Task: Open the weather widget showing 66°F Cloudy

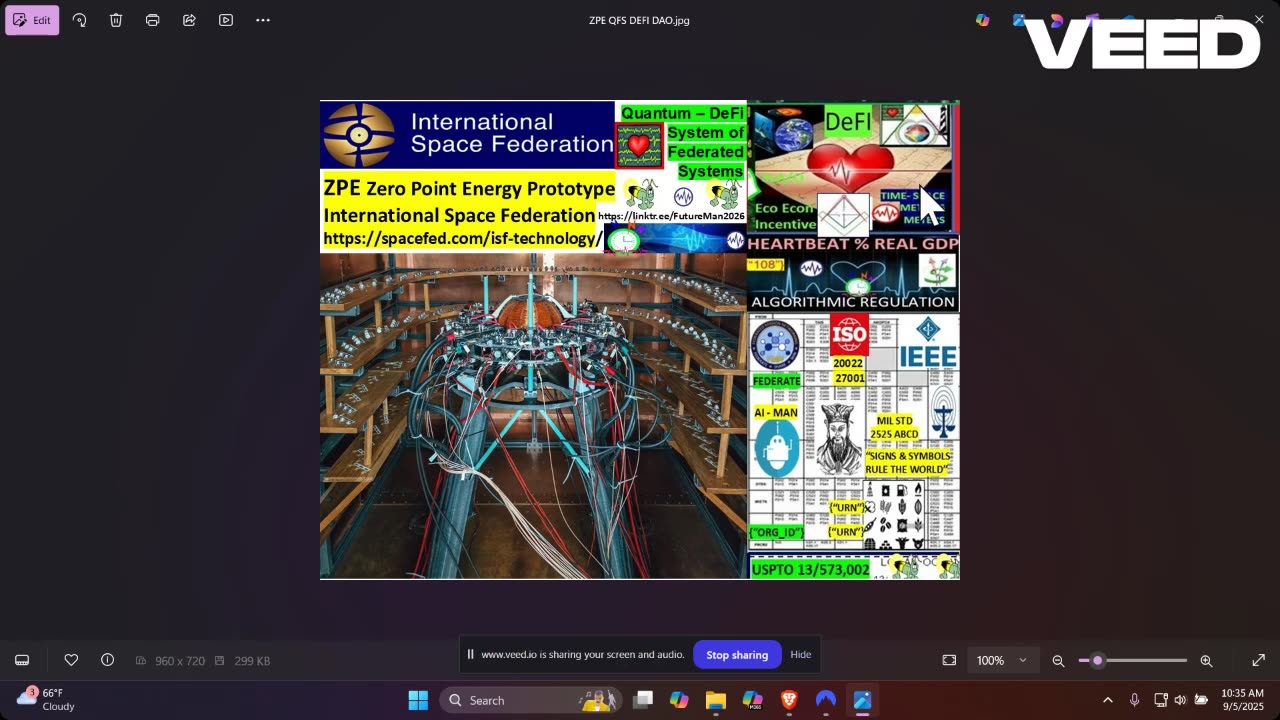Action: pos(46,699)
